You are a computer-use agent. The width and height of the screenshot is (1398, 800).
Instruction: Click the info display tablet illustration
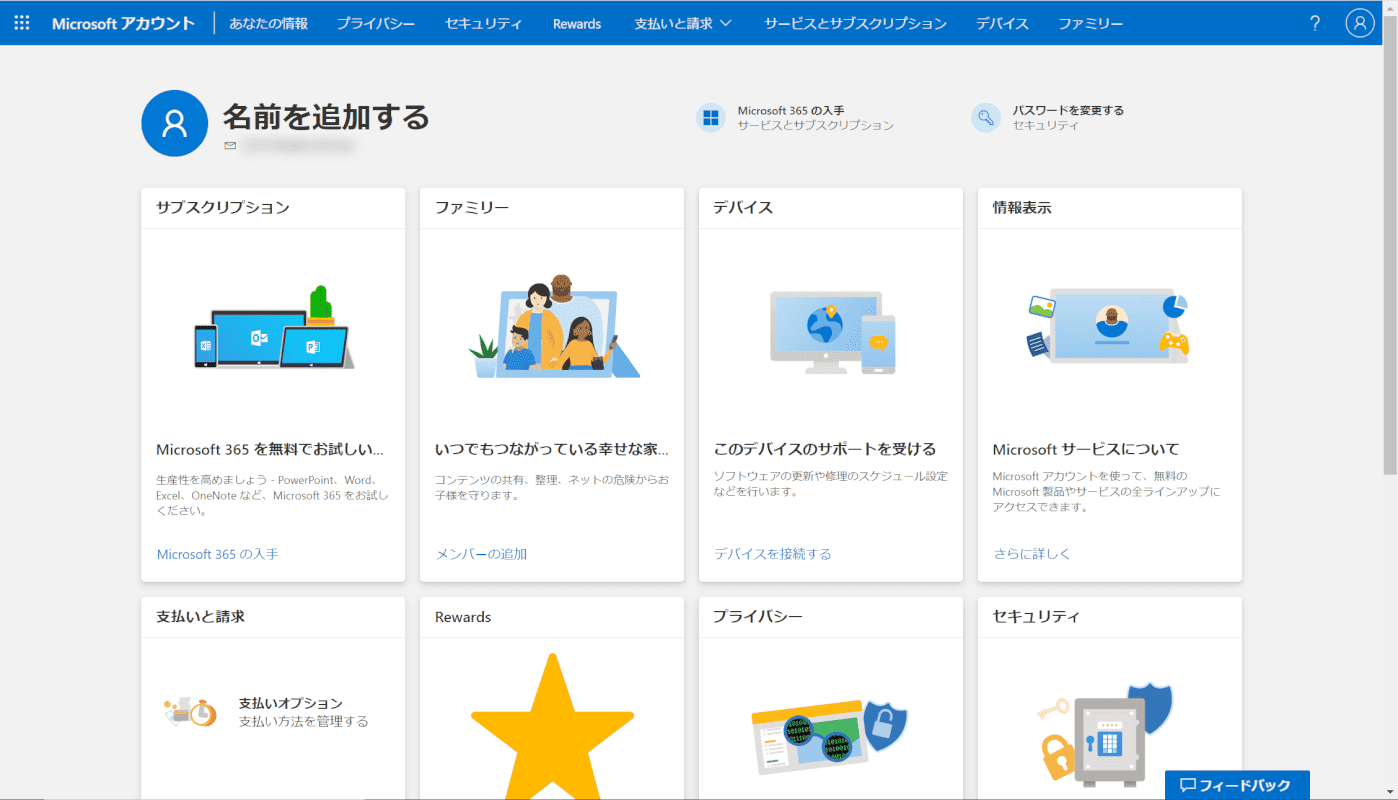click(1109, 326)
